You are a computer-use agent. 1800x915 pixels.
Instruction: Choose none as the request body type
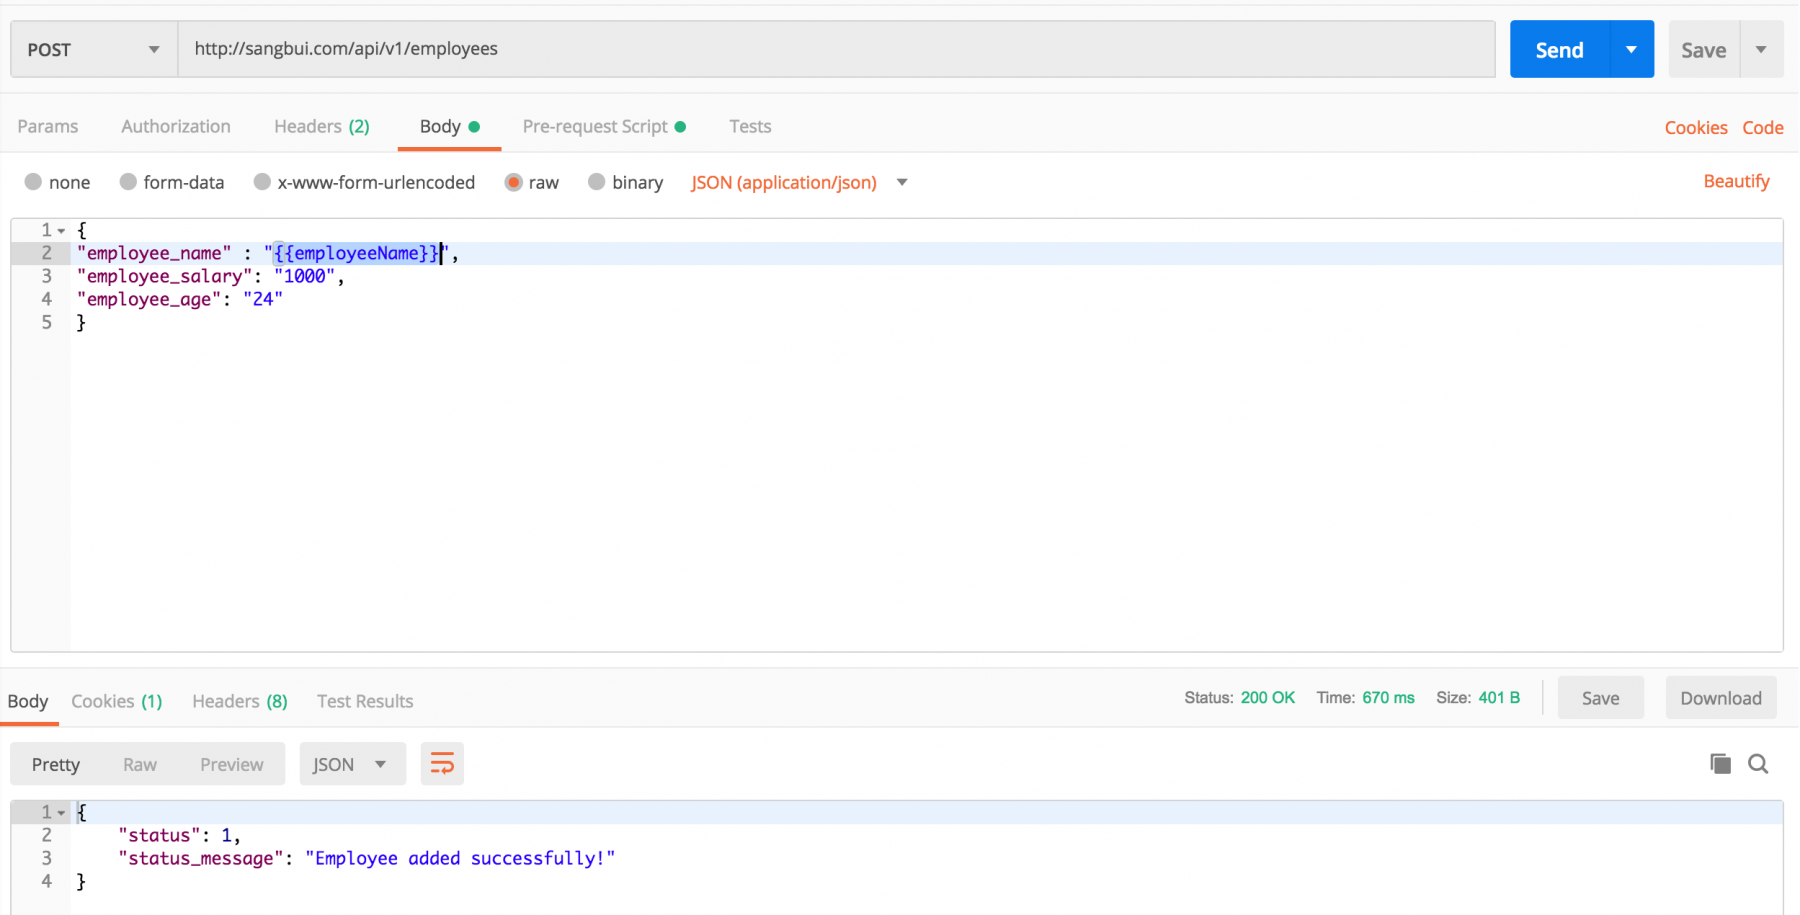click(57, 182)
